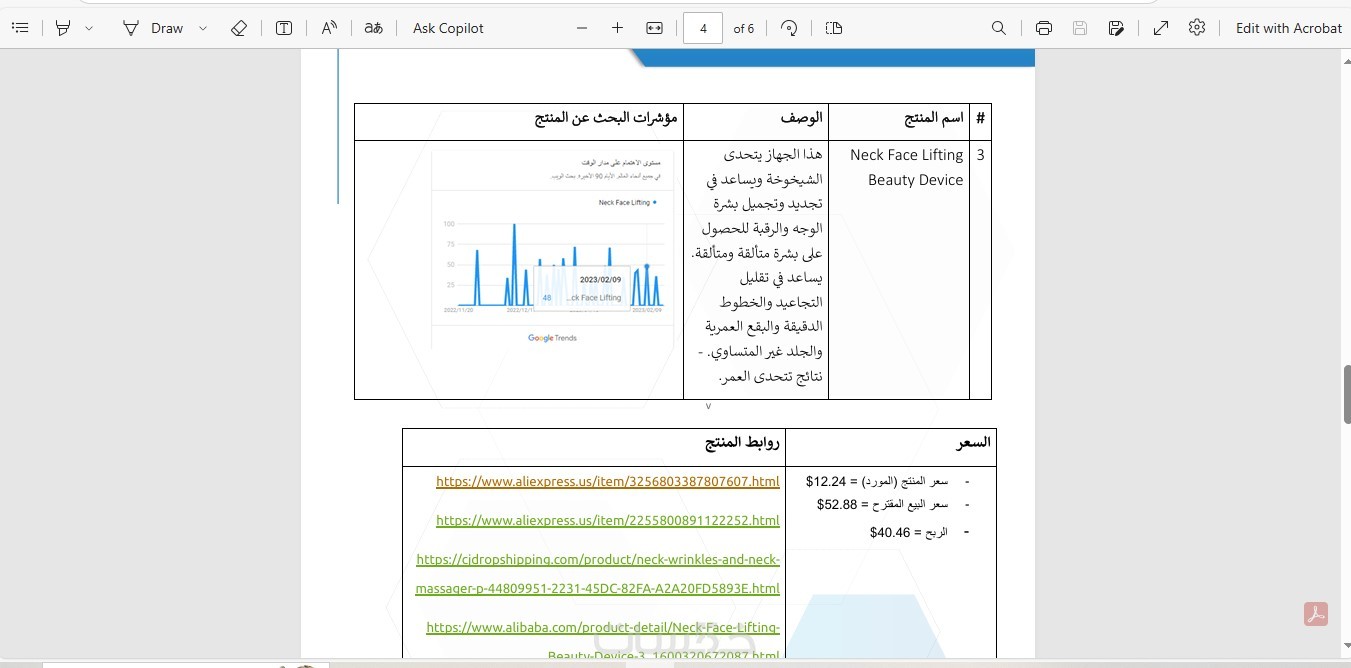Screen dimensions: 1351x668
Task: Click the Save as icon
Action: pos(1116,28)
